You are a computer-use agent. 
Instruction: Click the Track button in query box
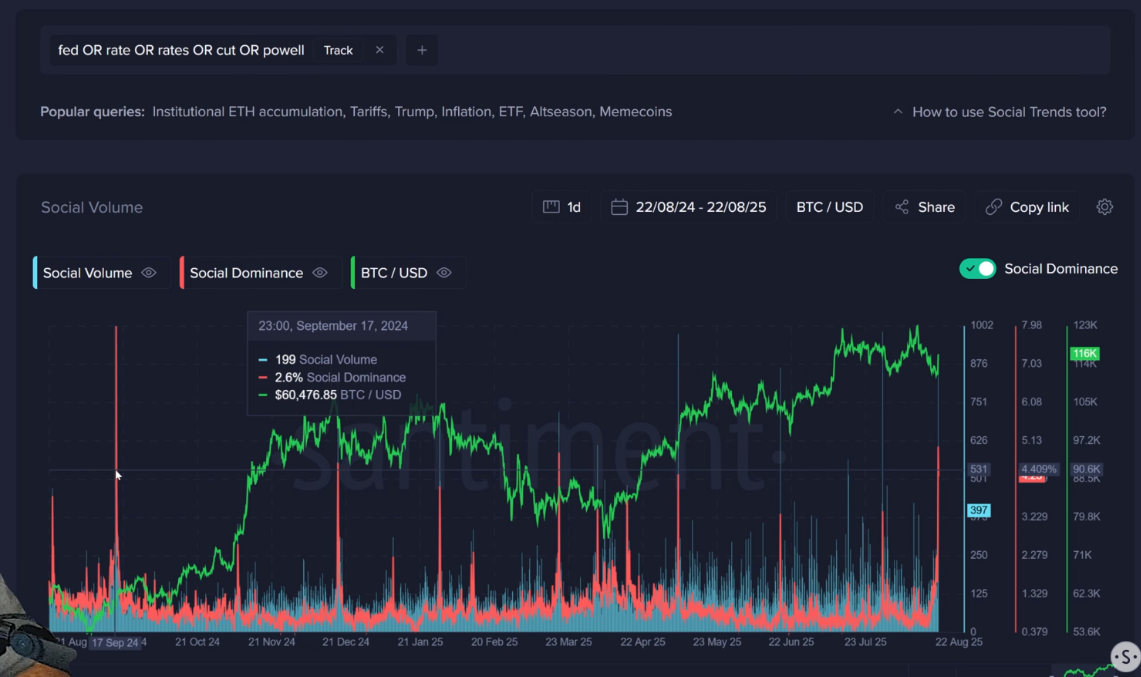tap(338, 50)
